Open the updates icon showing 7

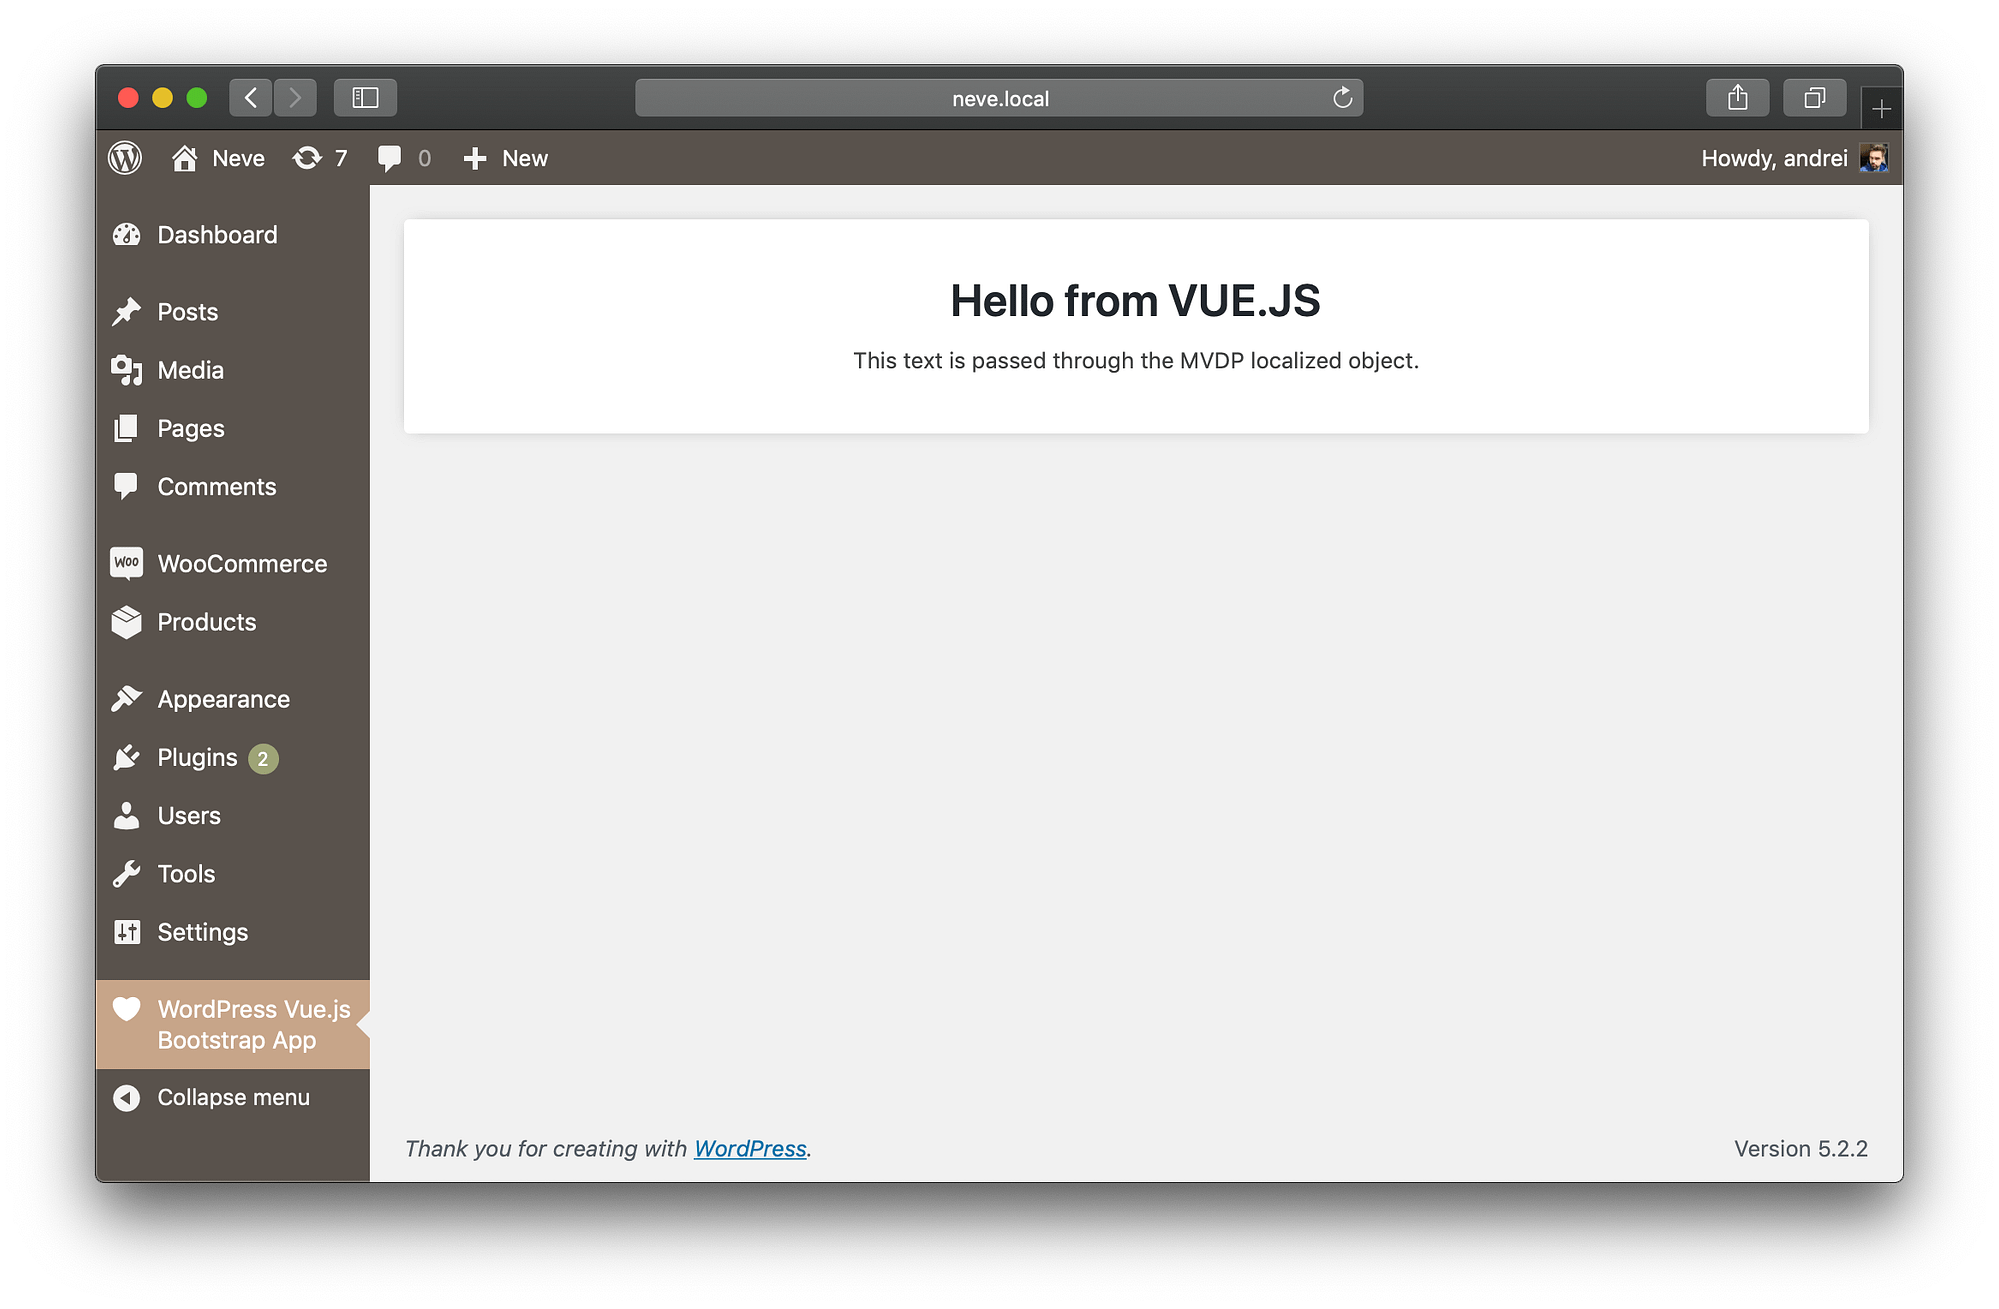[319, 158]
